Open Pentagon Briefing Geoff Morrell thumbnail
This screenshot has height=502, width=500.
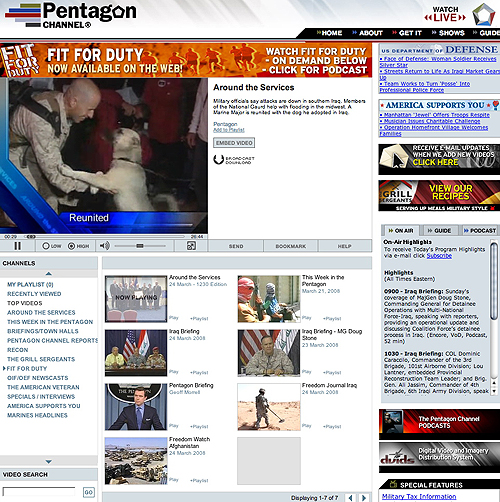point(136,407)
